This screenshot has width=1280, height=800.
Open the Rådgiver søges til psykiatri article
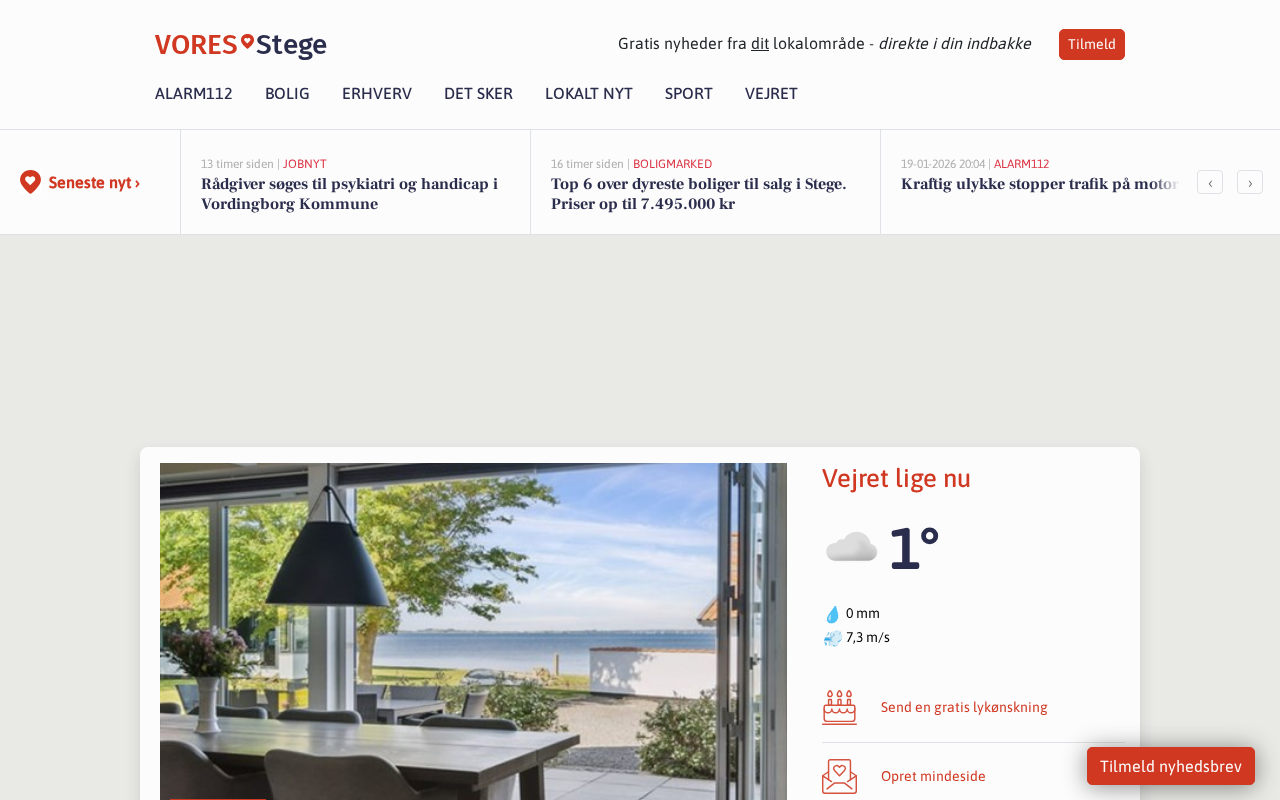click(349, 194)
